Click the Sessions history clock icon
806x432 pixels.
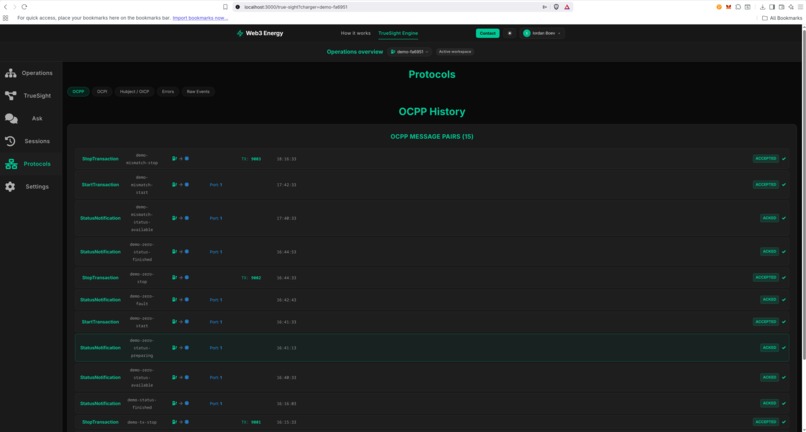(x=10, y=141)
